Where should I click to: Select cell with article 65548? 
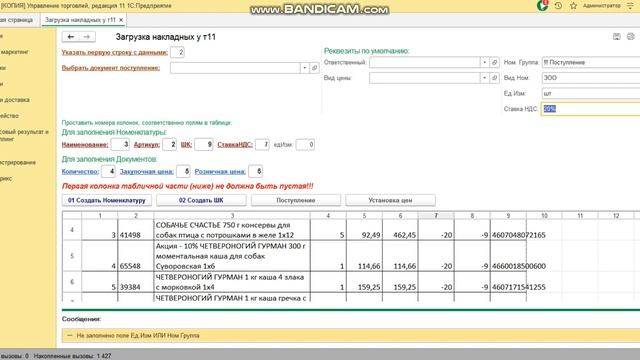[x=136, y=256]
